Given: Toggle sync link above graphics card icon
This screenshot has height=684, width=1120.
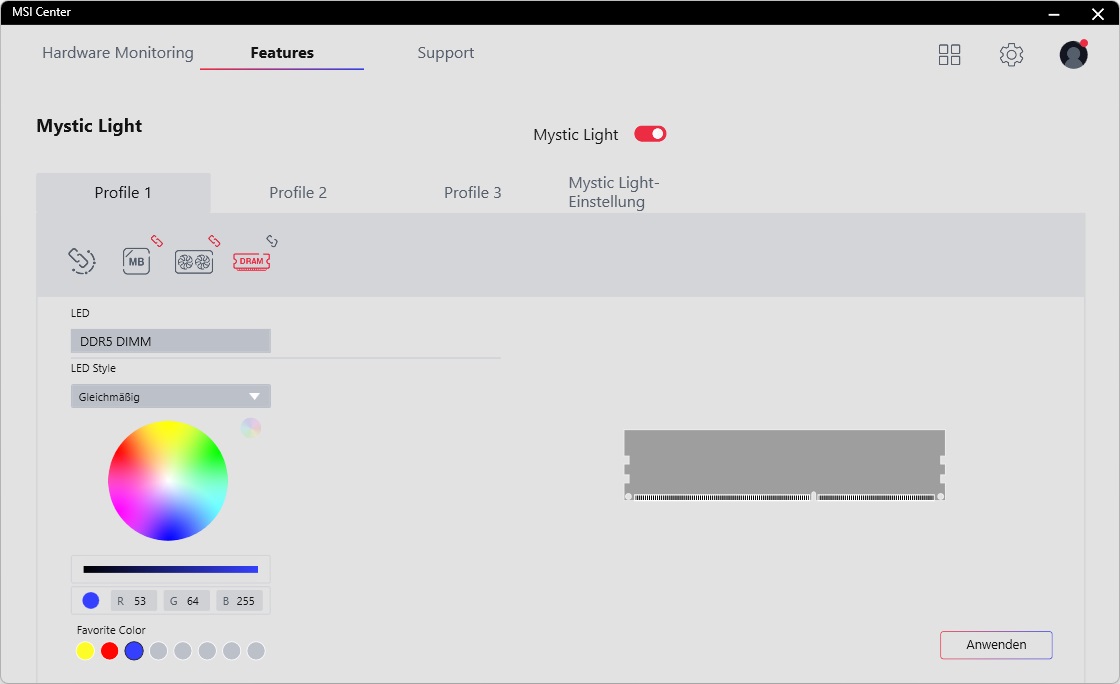Looking at the screenshot, I should coord(214,241).
